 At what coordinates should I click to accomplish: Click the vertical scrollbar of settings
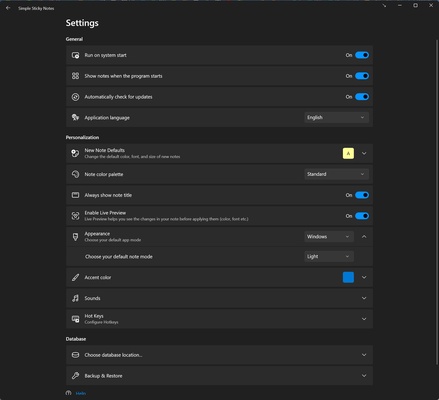[x=437, y=202]
